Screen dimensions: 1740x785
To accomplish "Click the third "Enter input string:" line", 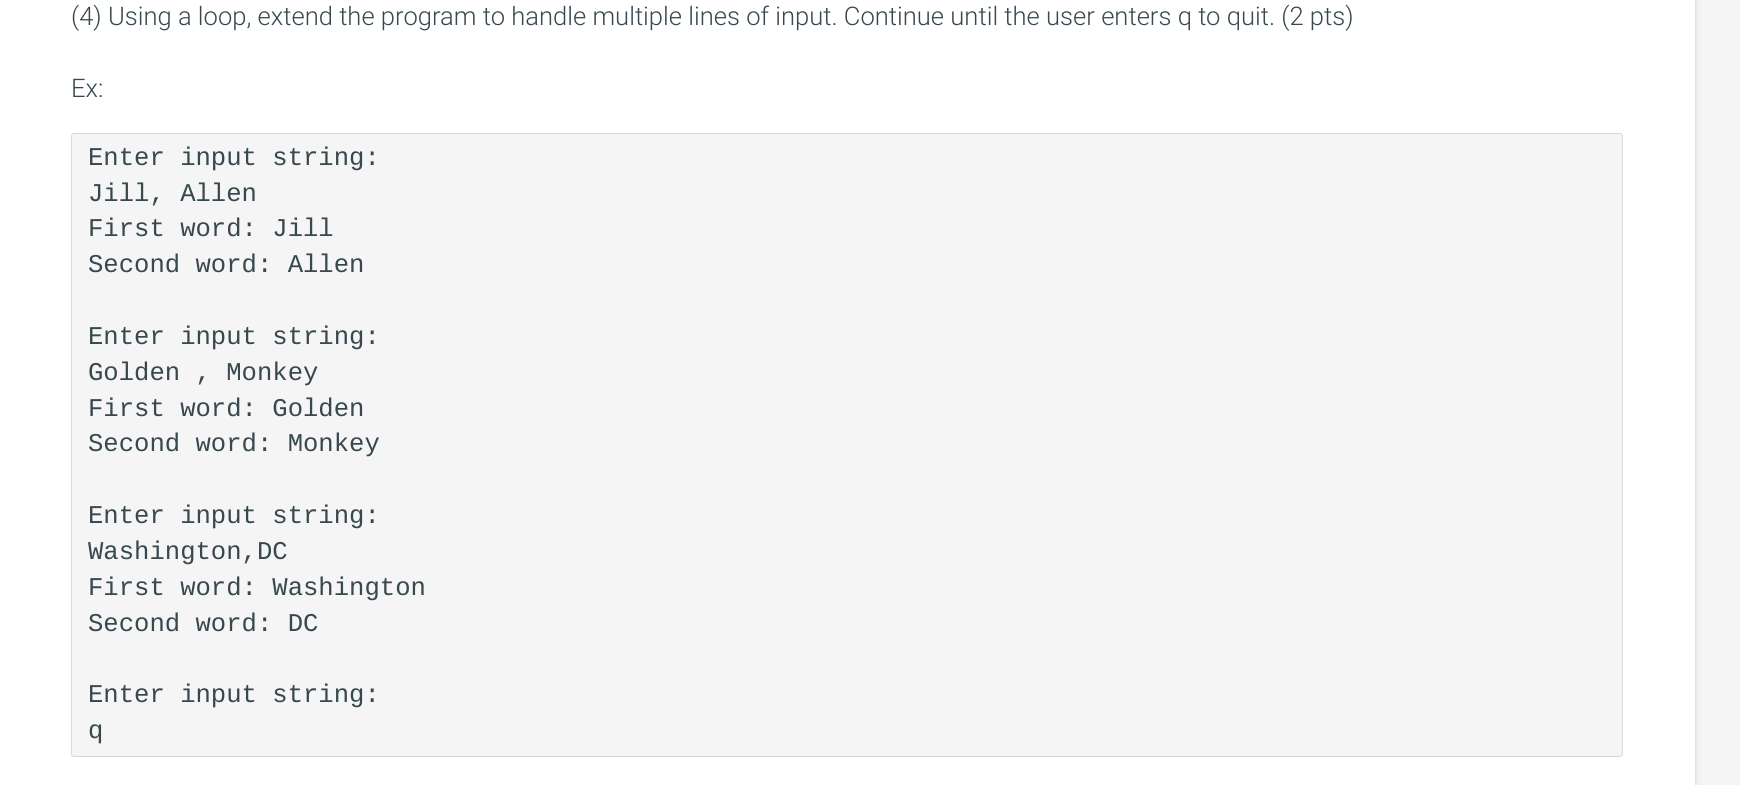I will [233, 515].
